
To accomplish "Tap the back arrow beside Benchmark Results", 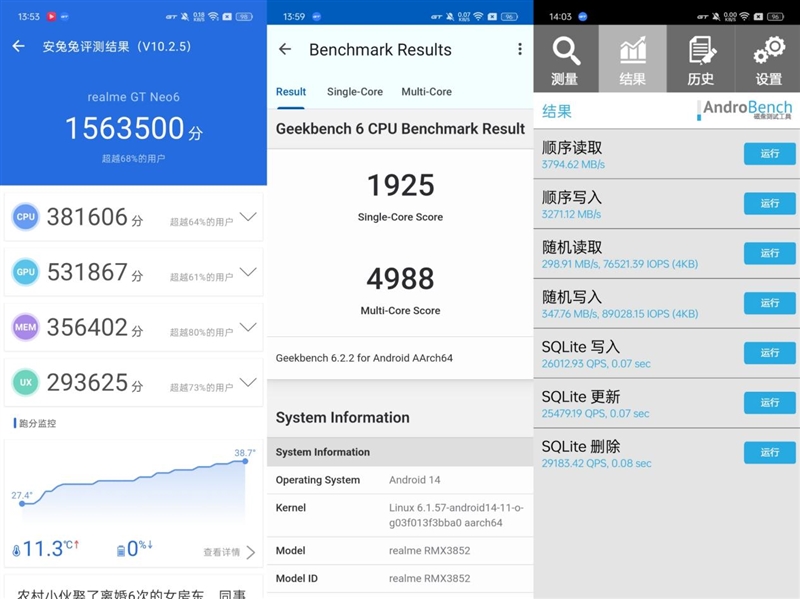I will [x=285, y=50].
